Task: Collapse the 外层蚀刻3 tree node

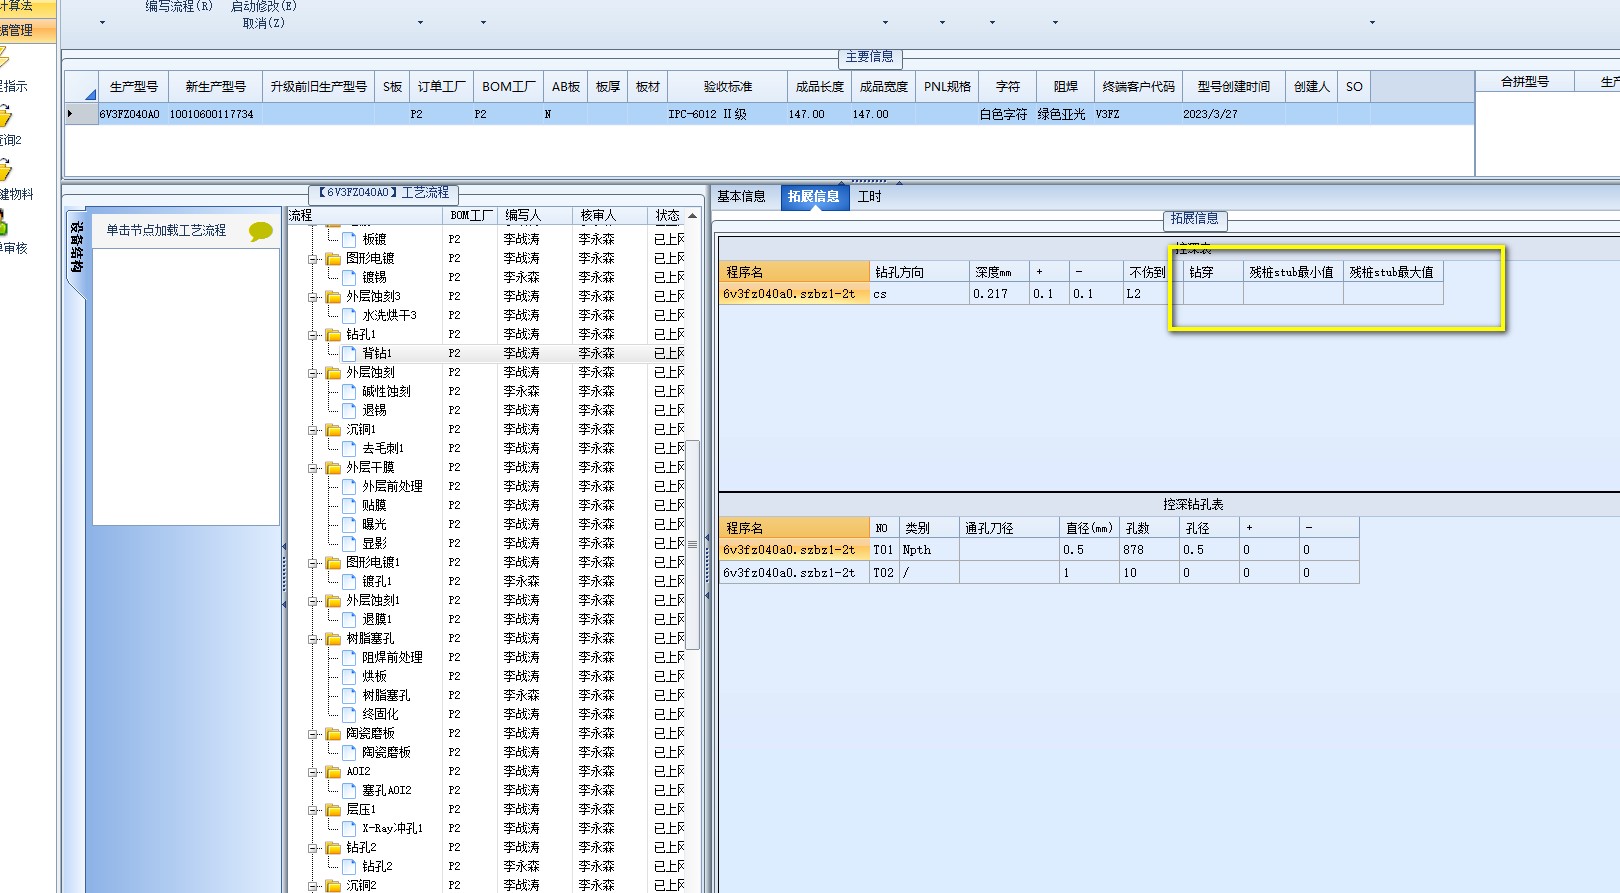Action: click(313, 296)
